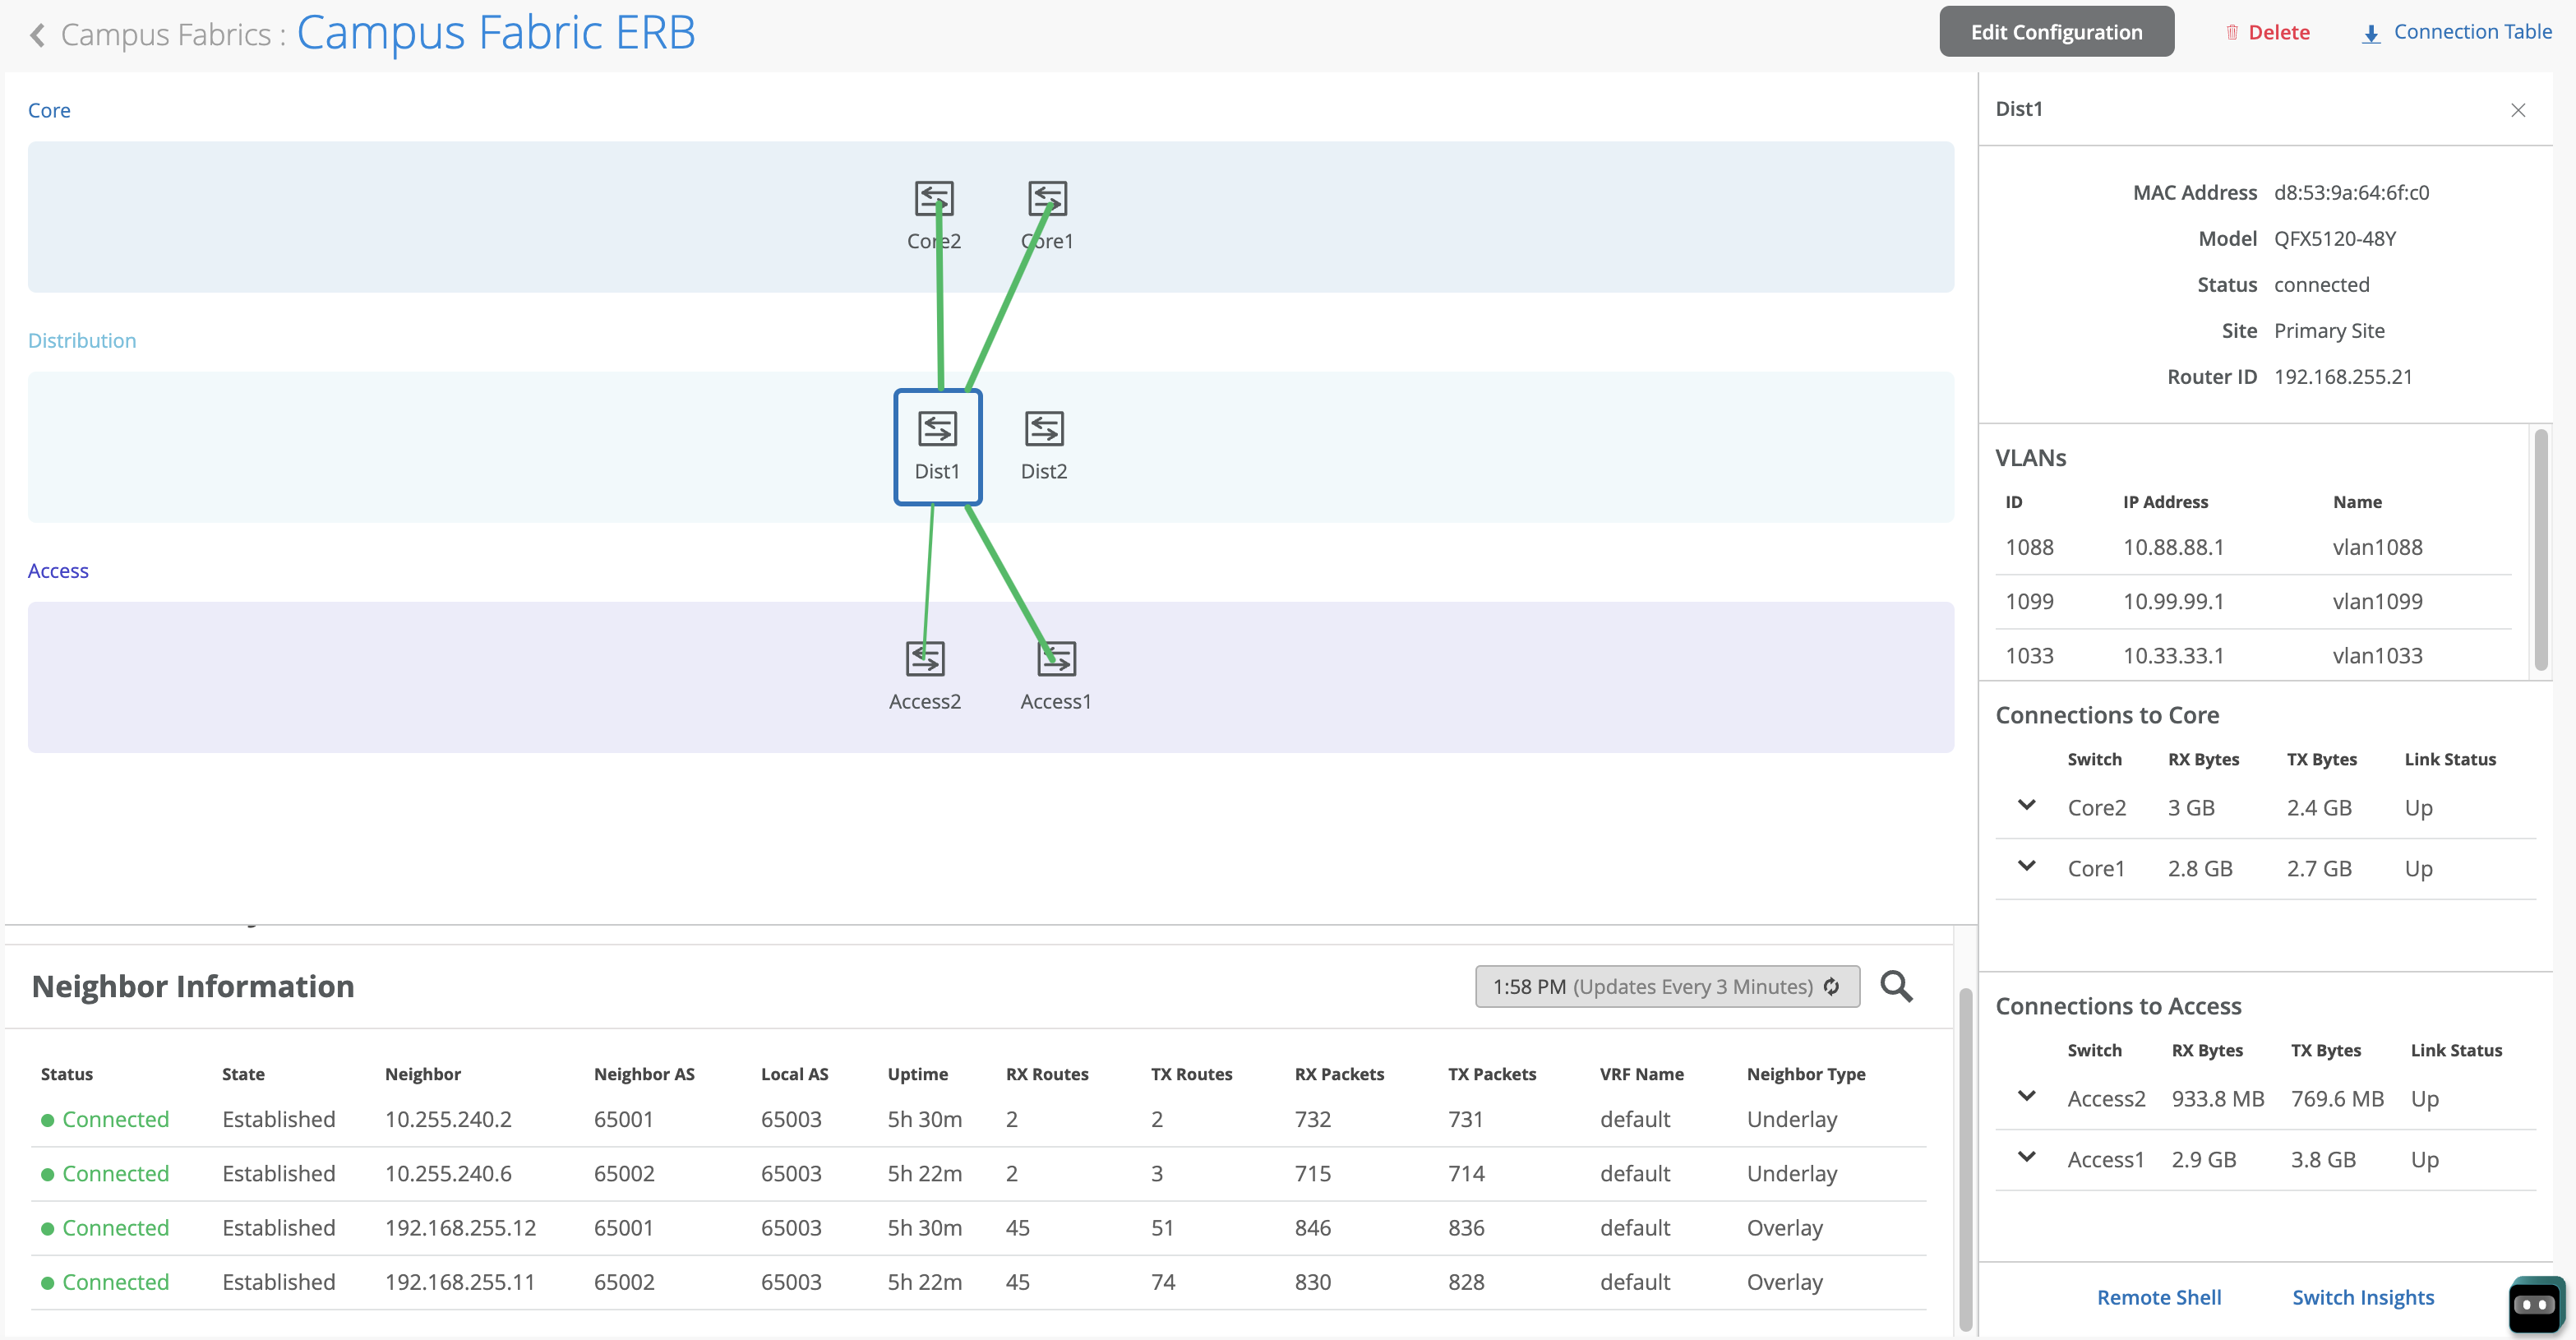This screenshot has height=1340, width=2576.
Task: Close the Dist1 details panel
Action: click(2517, 110)
